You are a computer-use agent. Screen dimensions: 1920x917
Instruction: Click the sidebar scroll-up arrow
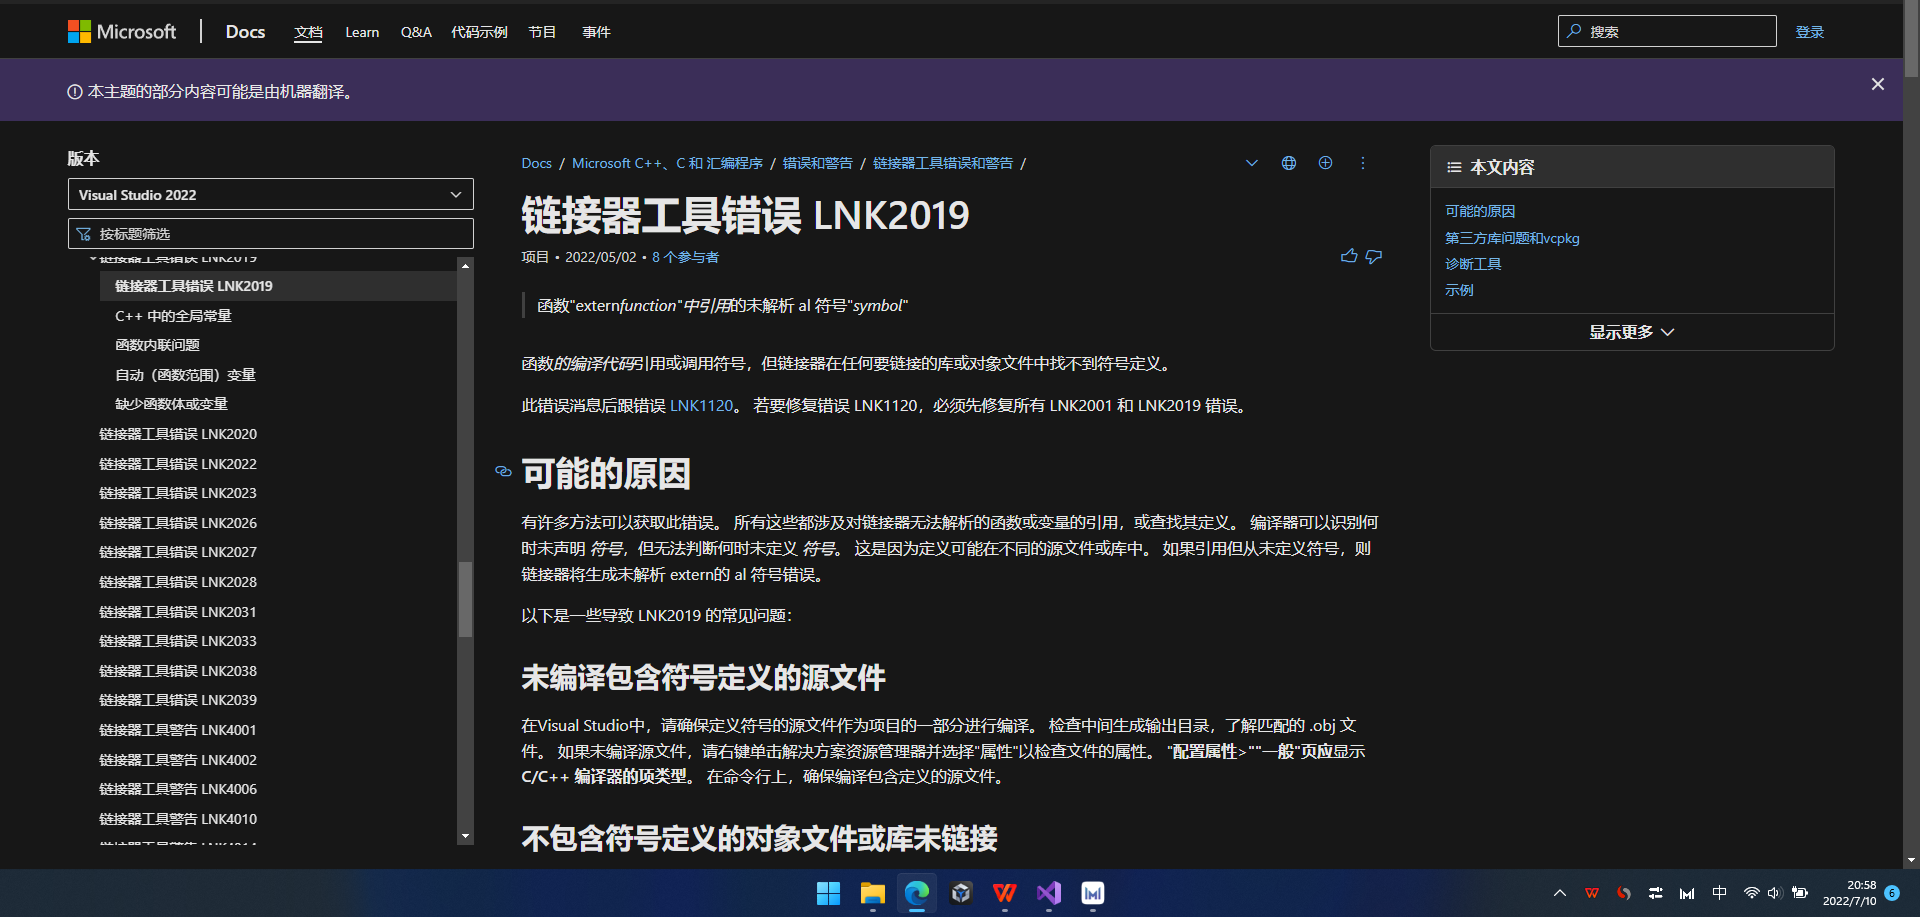[465, 266]
